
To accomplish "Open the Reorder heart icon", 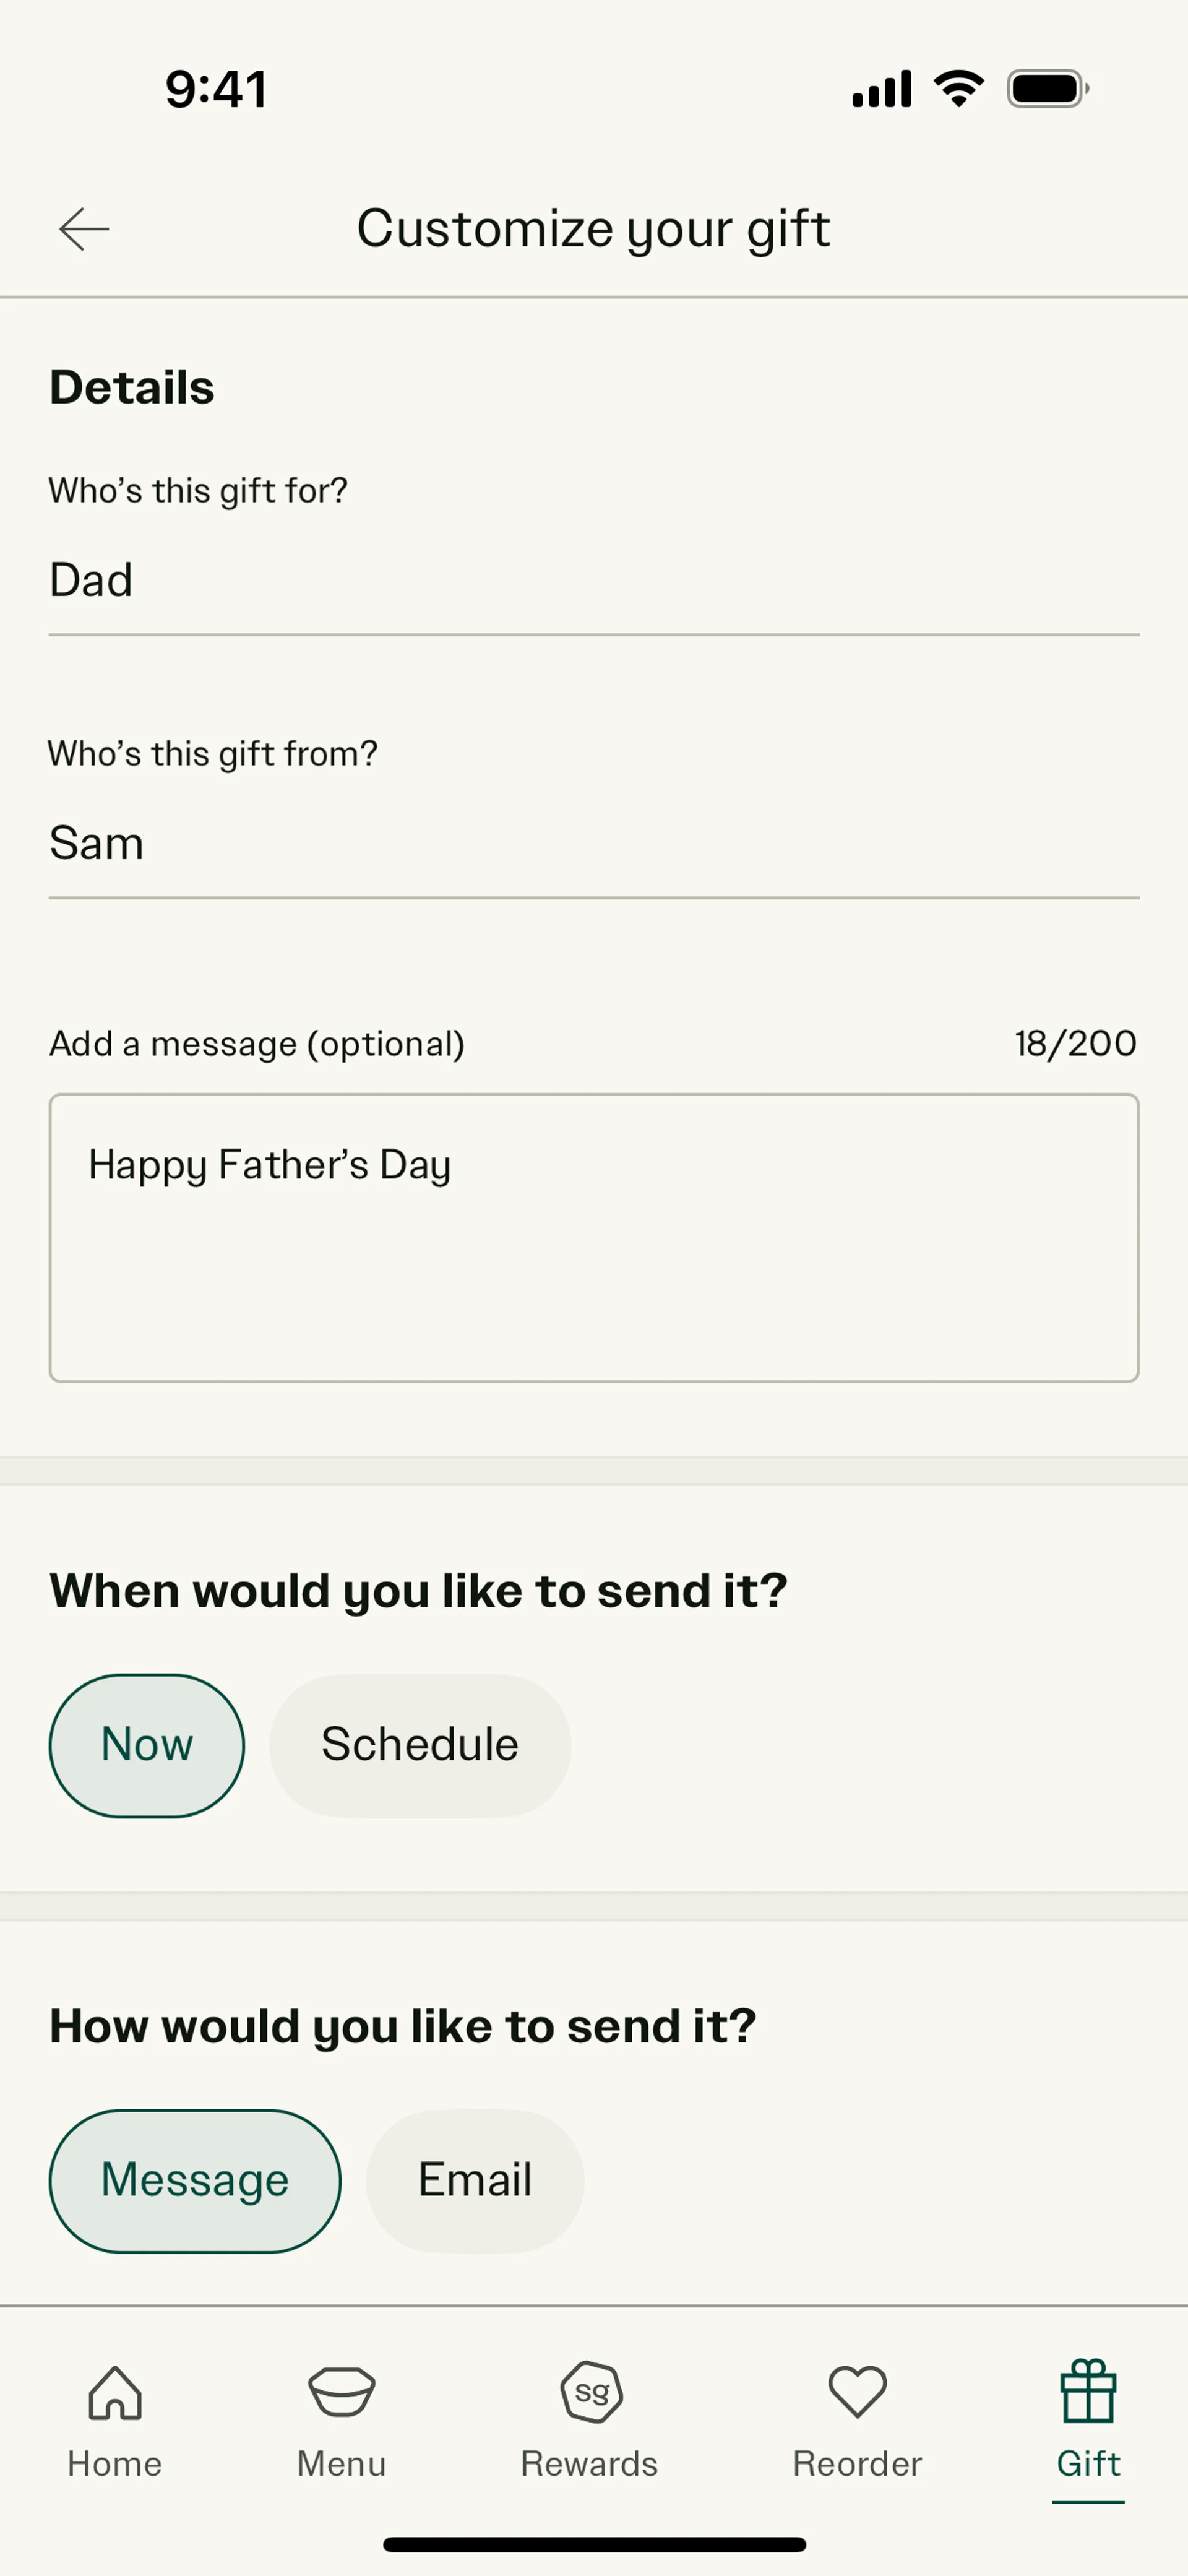I will pos(857,2391).
